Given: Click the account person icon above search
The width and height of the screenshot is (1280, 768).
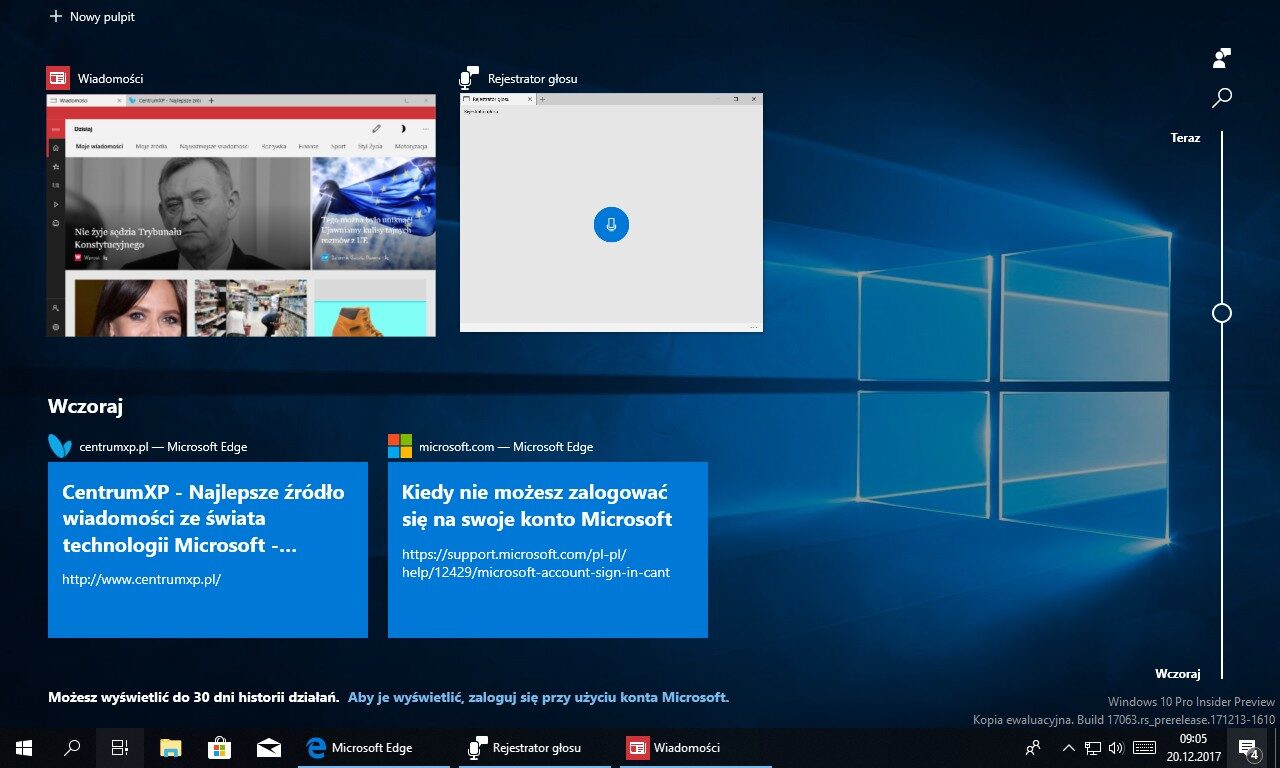Looking at the screenshot, I should coord(1221,58).
